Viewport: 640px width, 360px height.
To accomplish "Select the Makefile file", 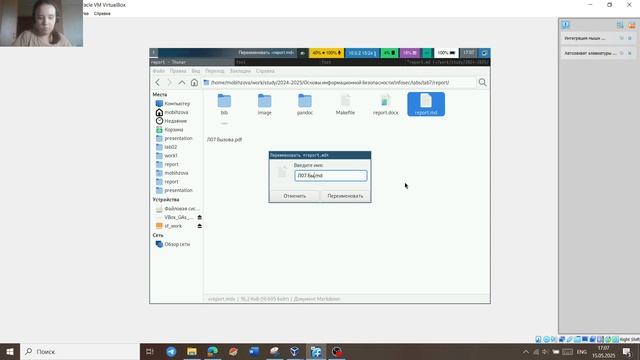I will click(x=345, y=104).
